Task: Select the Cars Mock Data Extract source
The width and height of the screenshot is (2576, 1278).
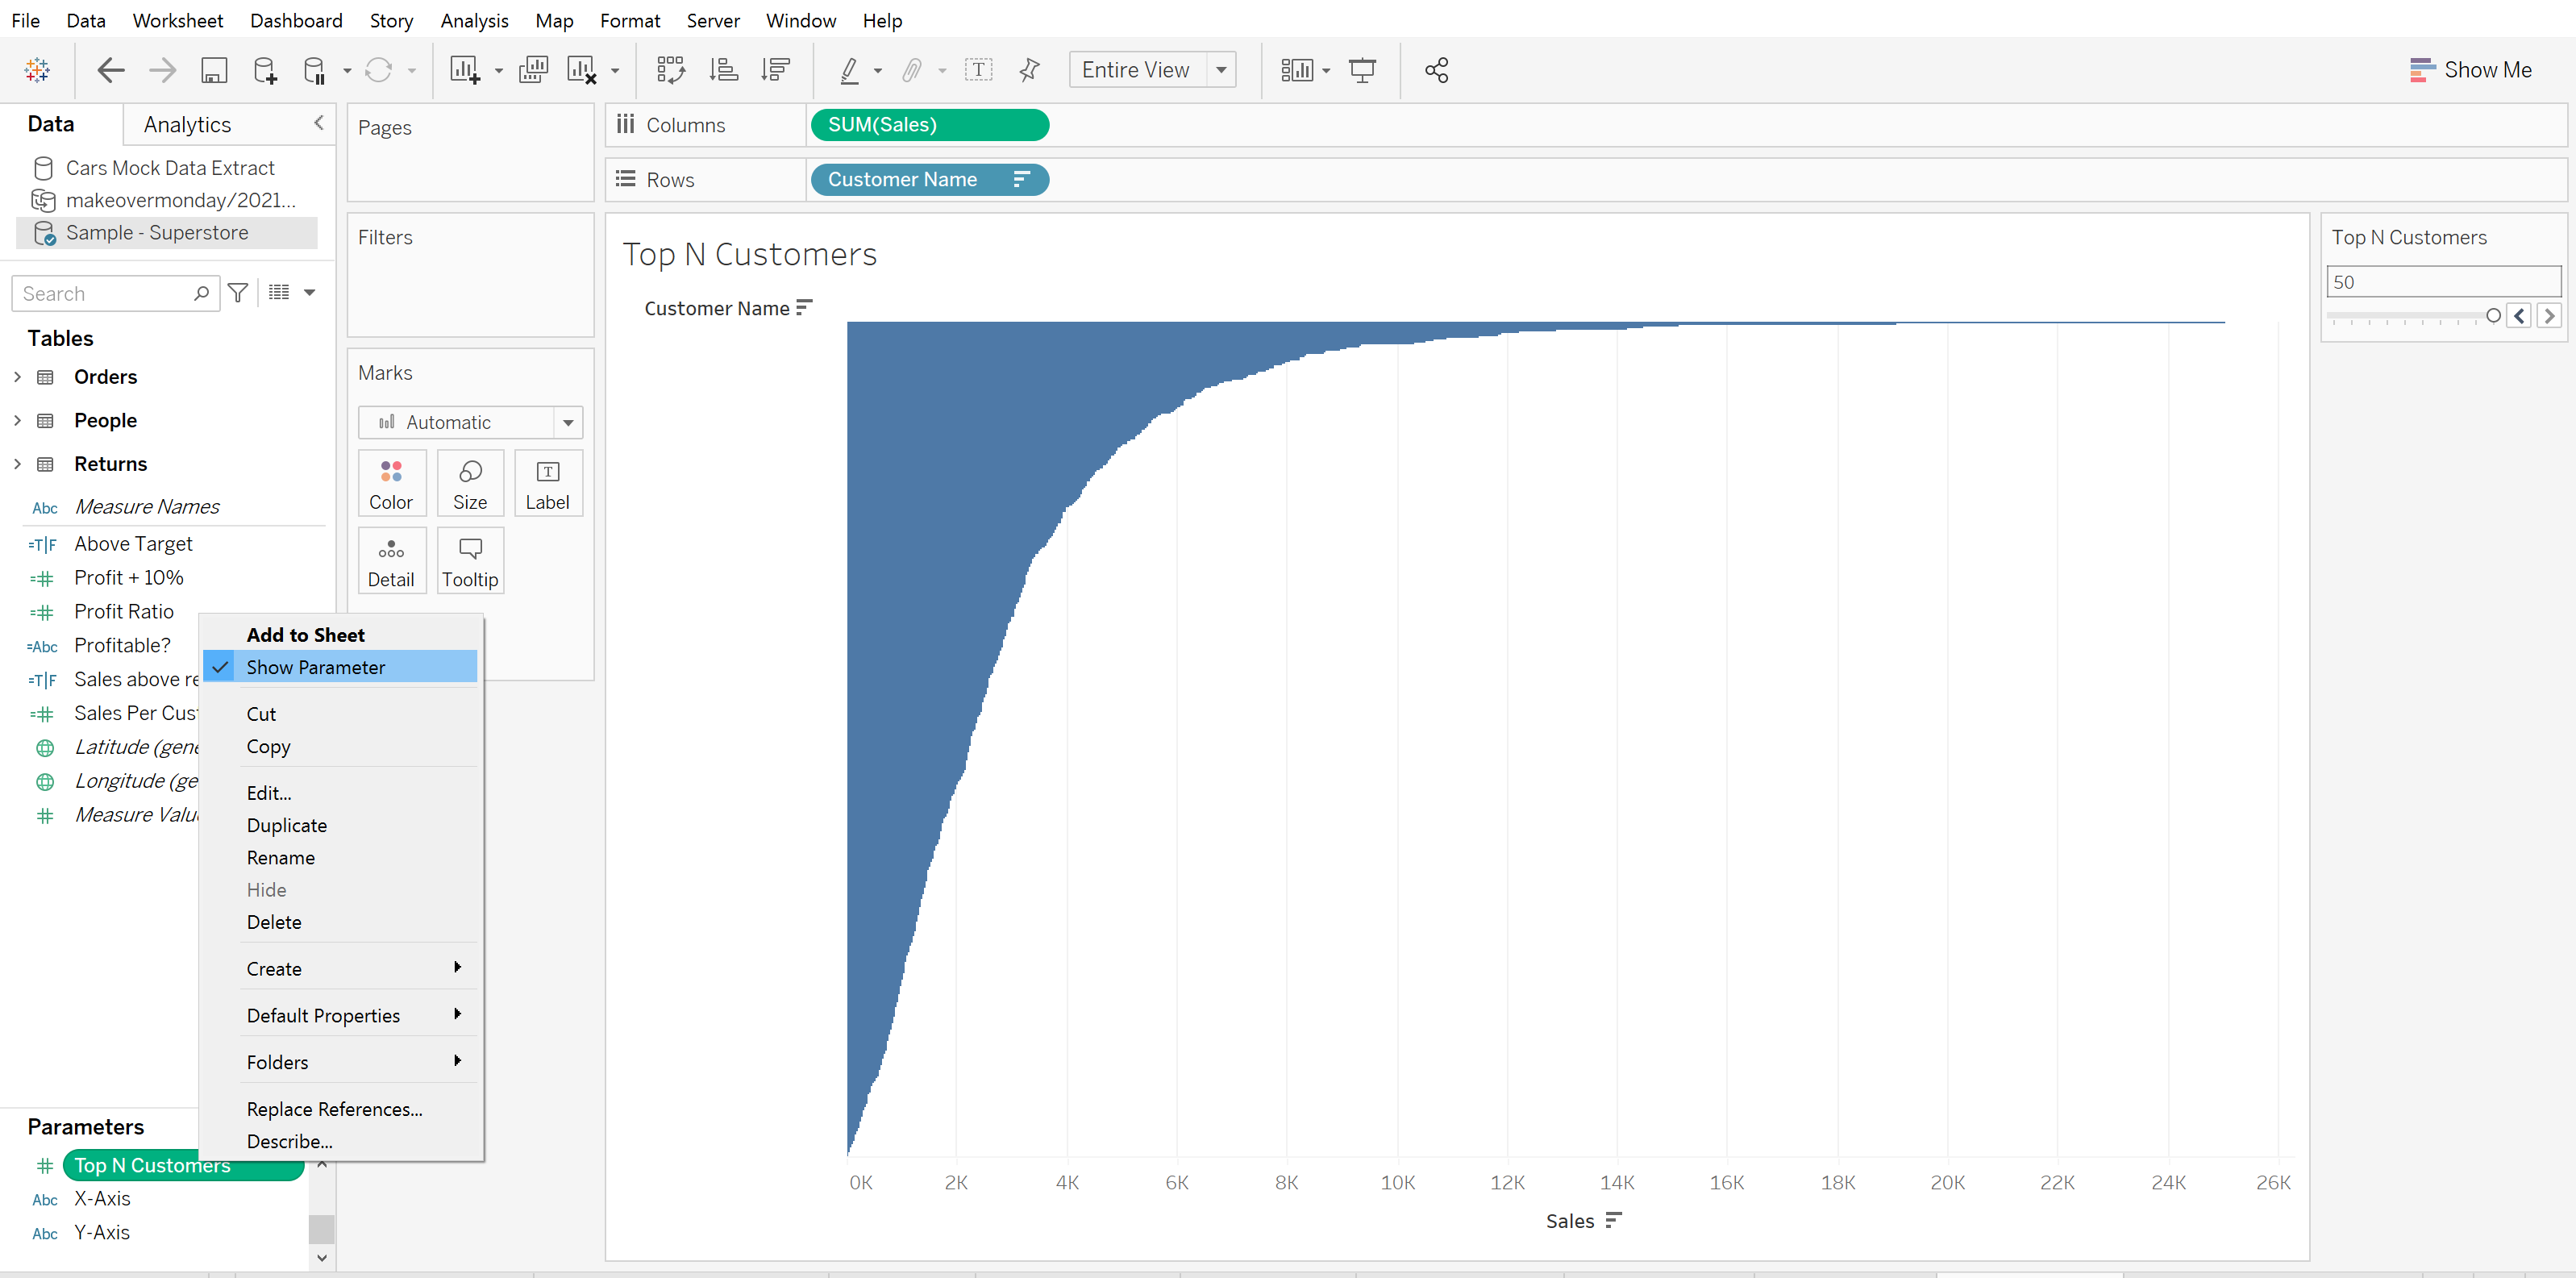Action: pos(170,168)
